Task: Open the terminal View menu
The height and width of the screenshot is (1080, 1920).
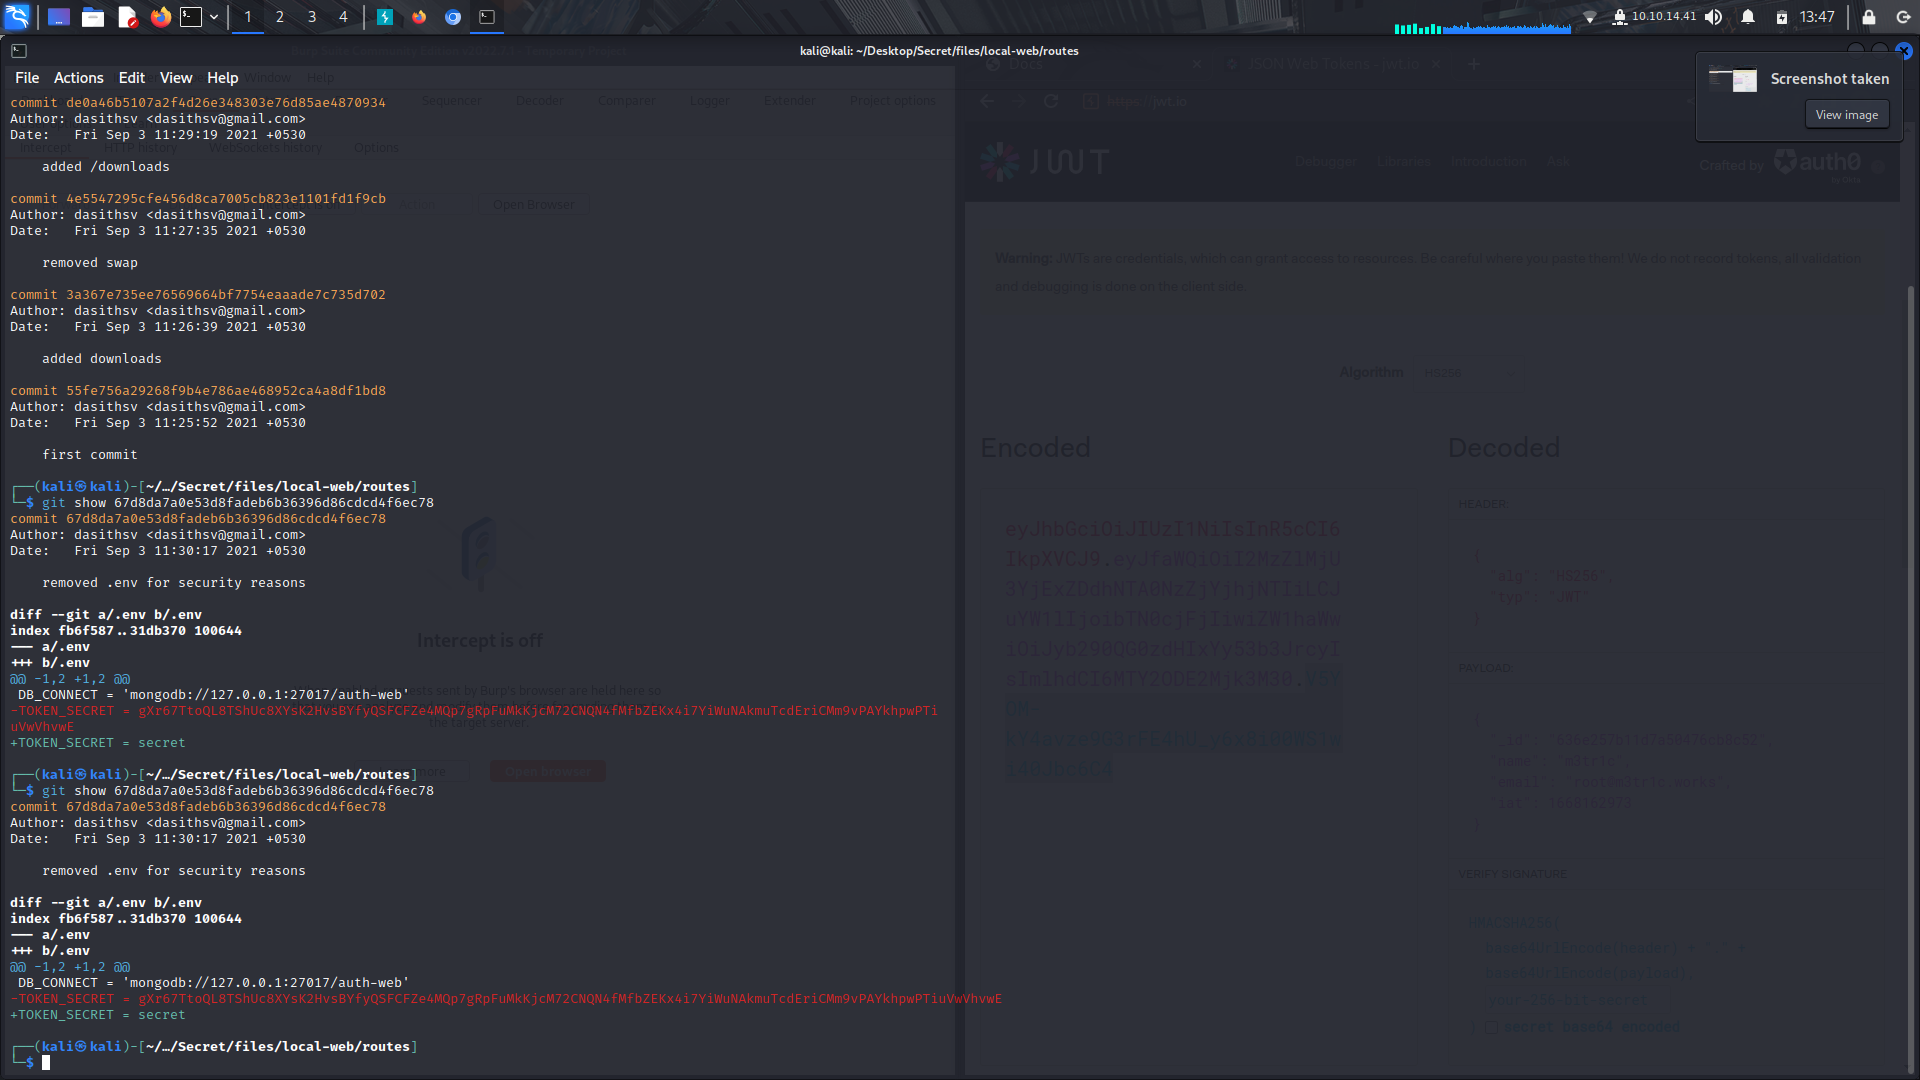Action: [x=175, y=78]
